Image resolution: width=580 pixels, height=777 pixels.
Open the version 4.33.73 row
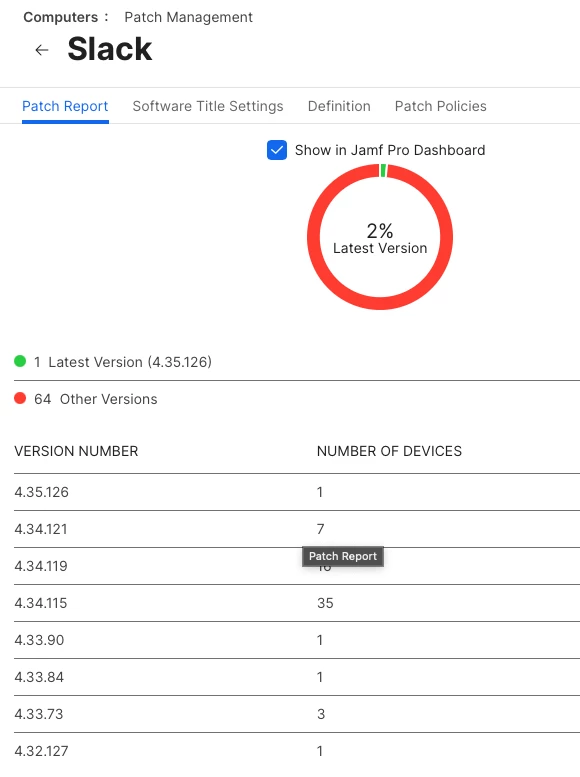point(296,714)
